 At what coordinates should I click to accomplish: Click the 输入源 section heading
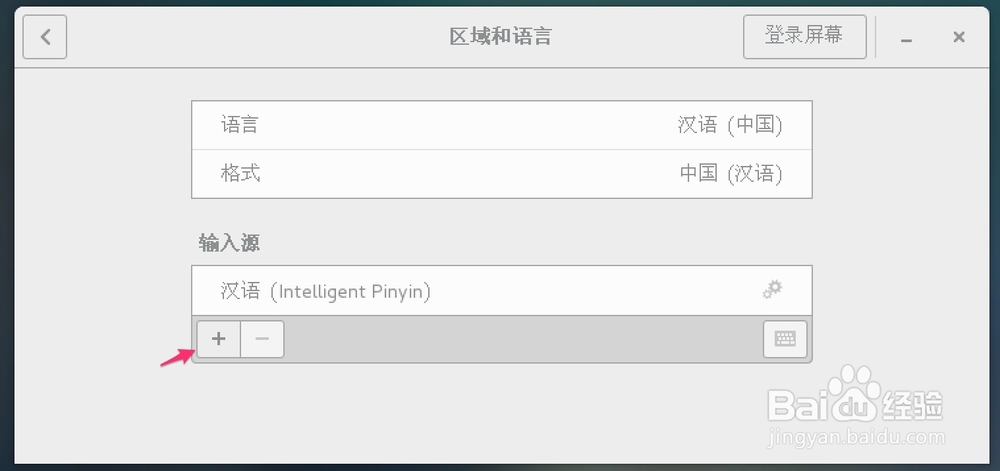pyautogui.click(x=229, y=242)
